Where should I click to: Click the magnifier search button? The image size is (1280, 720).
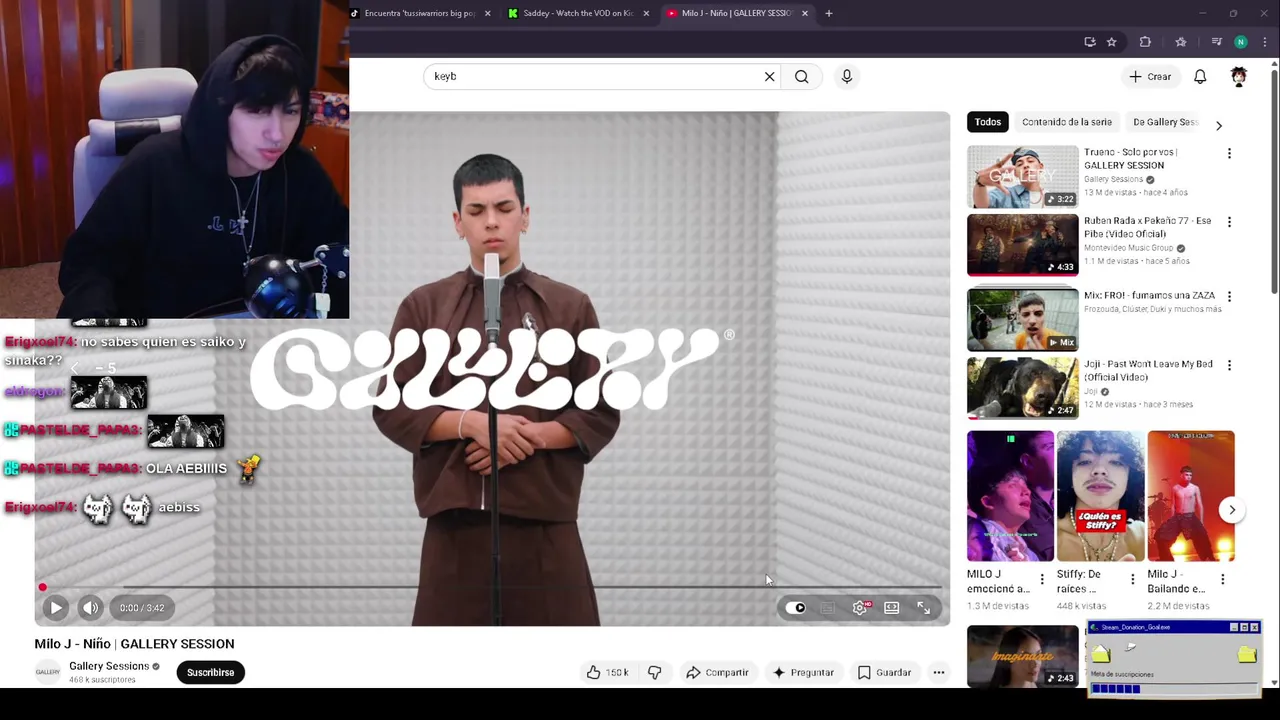tap(801, 76)
